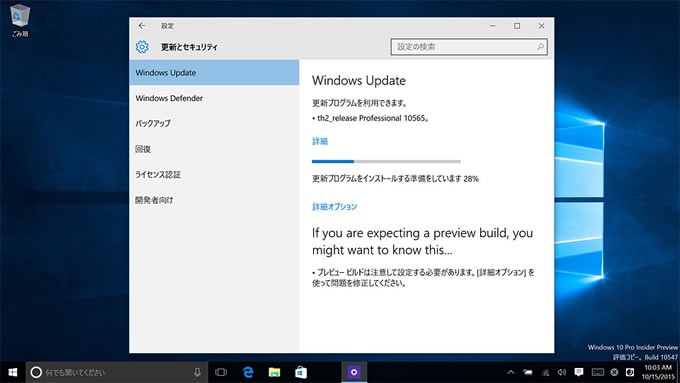
Task: Open the Store app from the taskbar
Action: pos(301,372)
